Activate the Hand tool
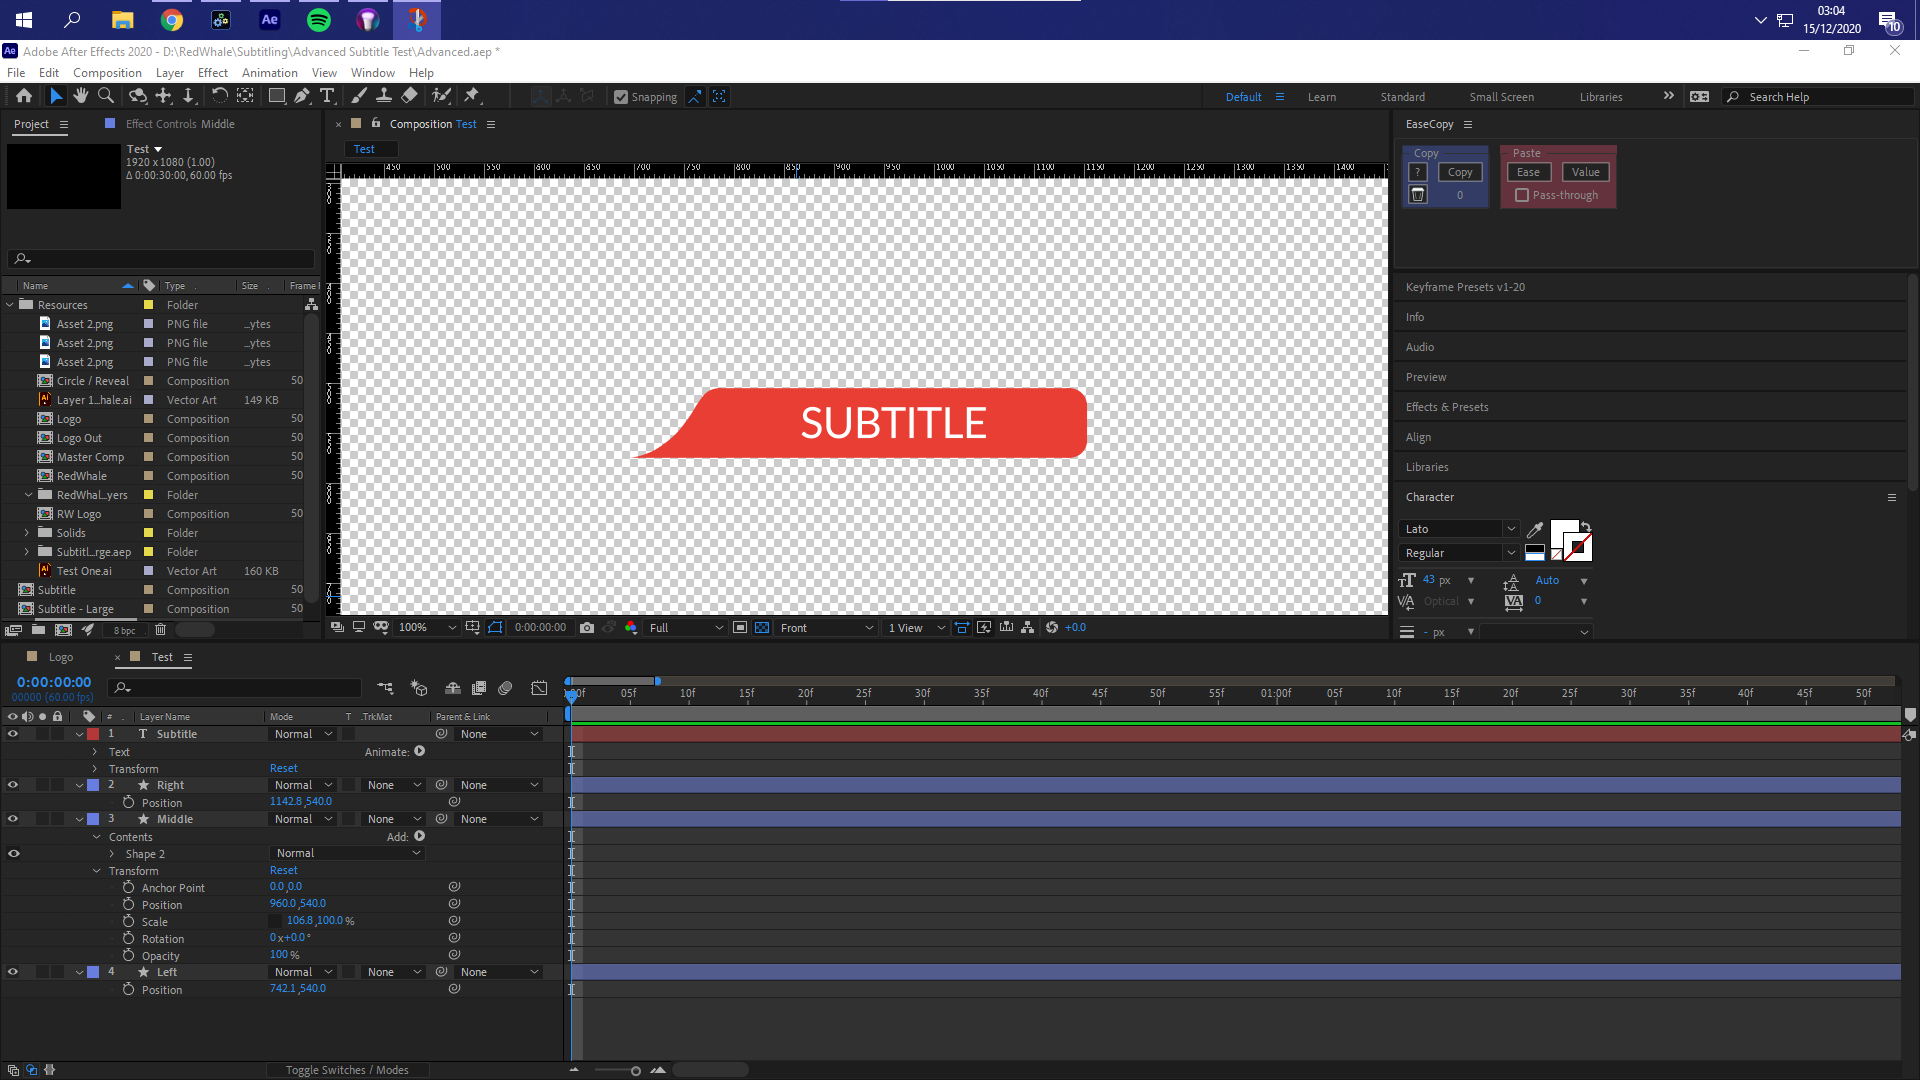 click(80, 96)
